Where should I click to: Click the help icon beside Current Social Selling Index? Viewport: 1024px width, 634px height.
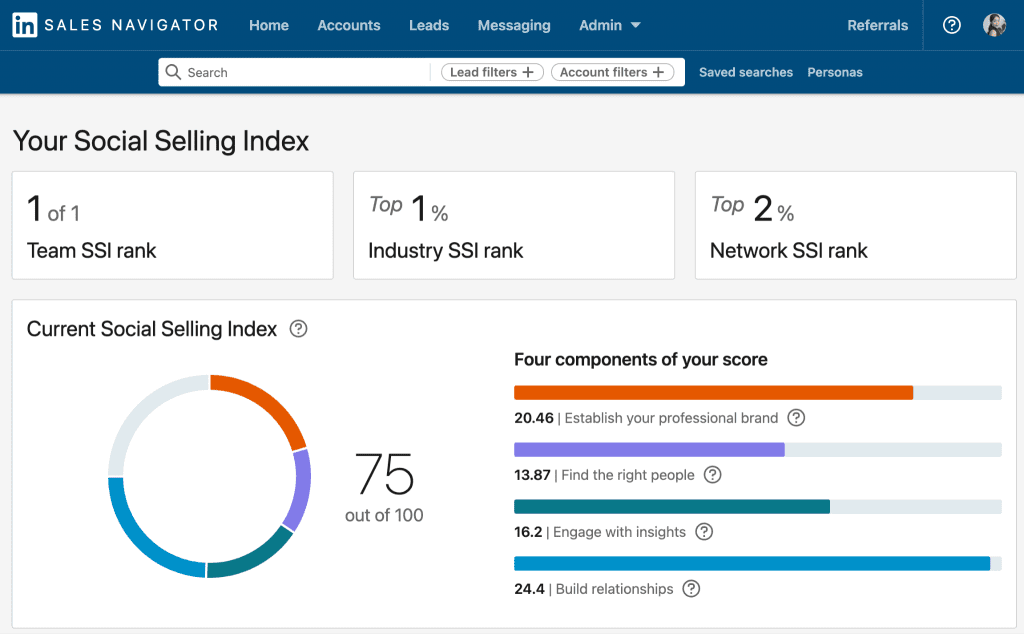click(x=298, y=328)
